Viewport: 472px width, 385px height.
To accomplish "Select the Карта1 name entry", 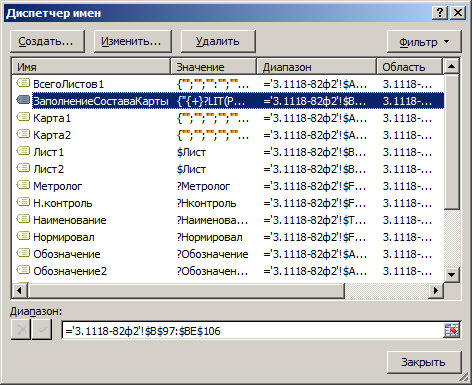I will (52, 118).
